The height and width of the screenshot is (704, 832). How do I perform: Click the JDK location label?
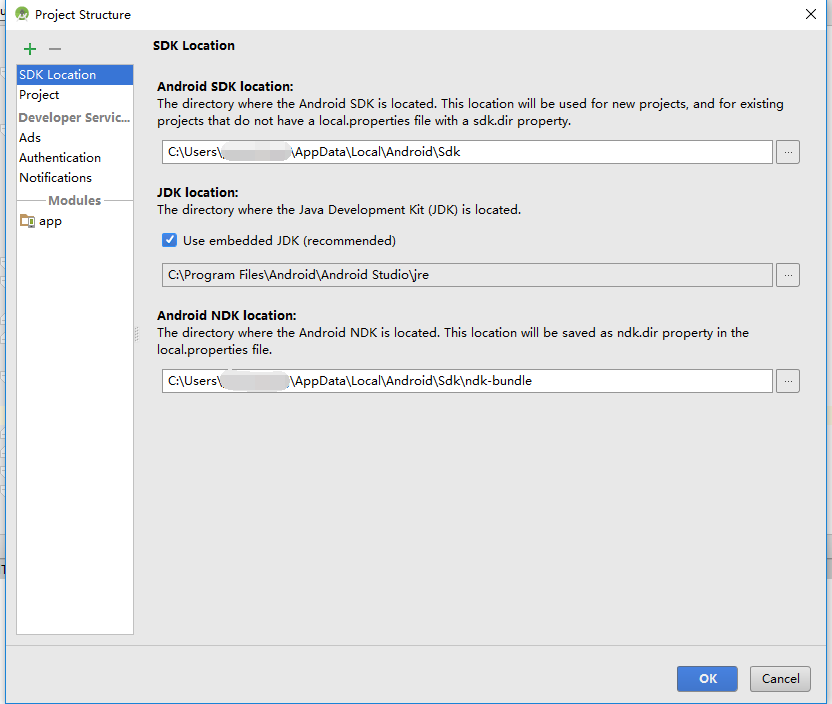coord(197,193)
